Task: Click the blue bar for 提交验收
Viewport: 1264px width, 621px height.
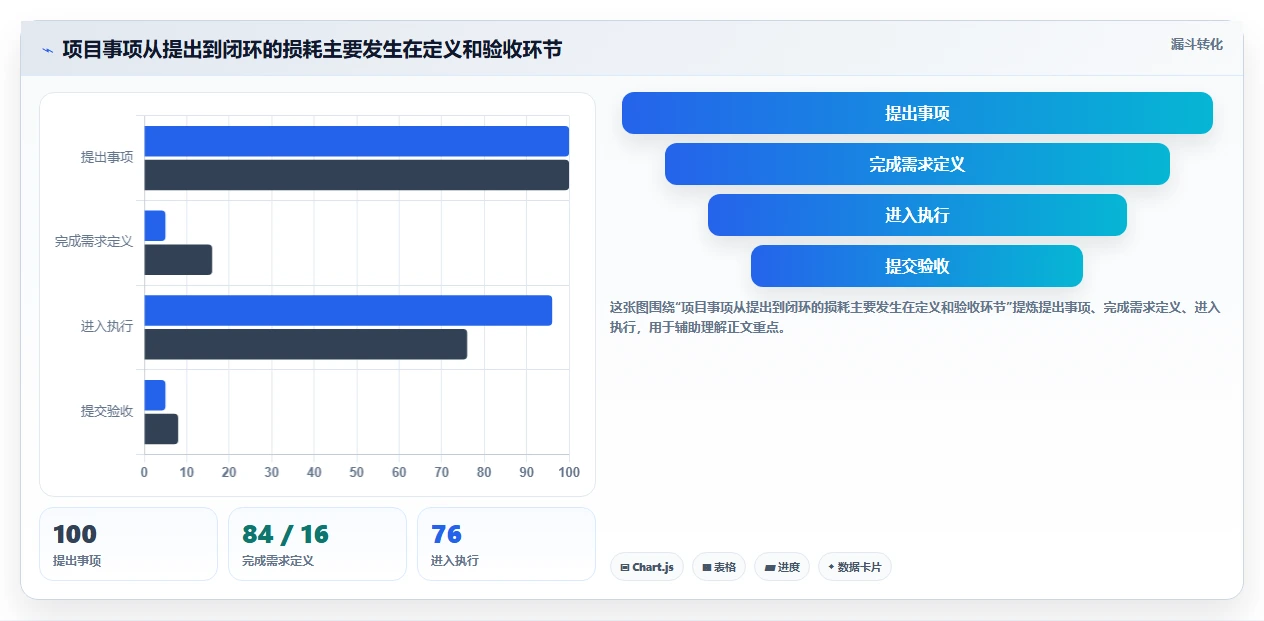Action: coord(155,395)
